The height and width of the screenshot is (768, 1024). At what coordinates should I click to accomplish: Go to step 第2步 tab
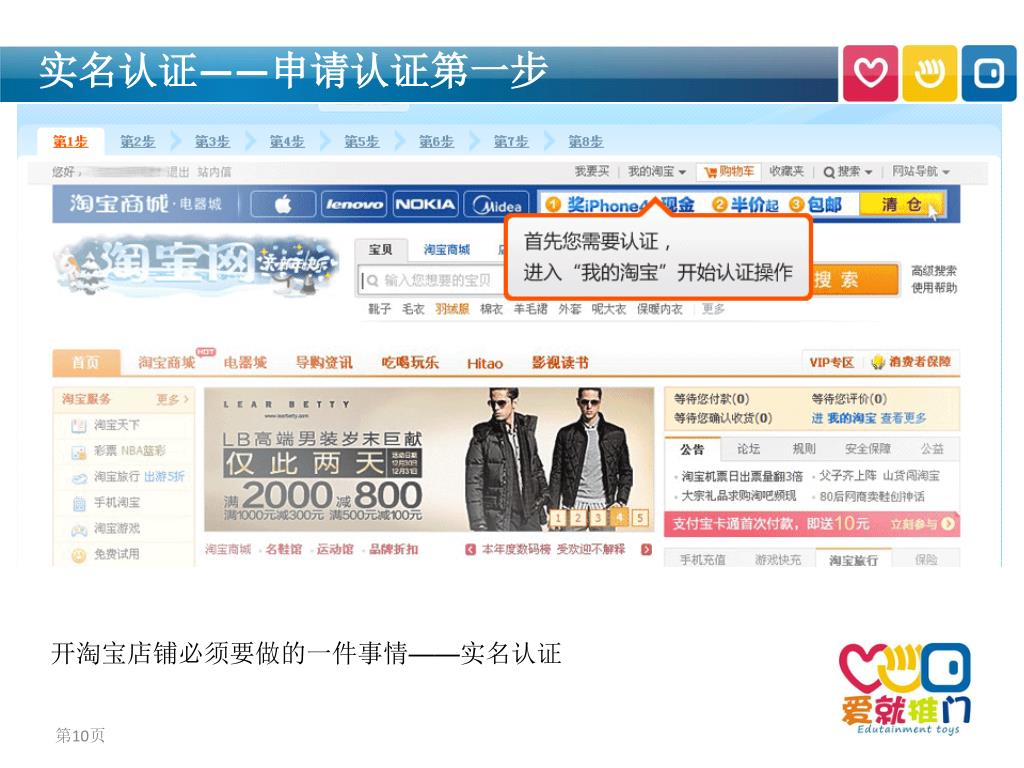tap(137, 141)
